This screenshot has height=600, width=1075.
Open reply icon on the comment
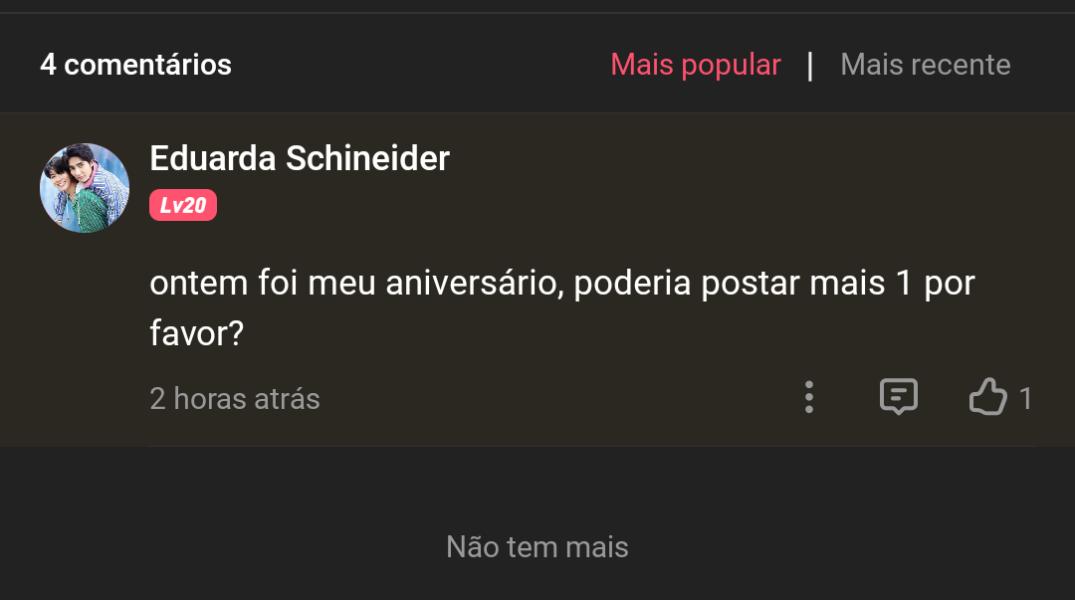tap(898, 397)
